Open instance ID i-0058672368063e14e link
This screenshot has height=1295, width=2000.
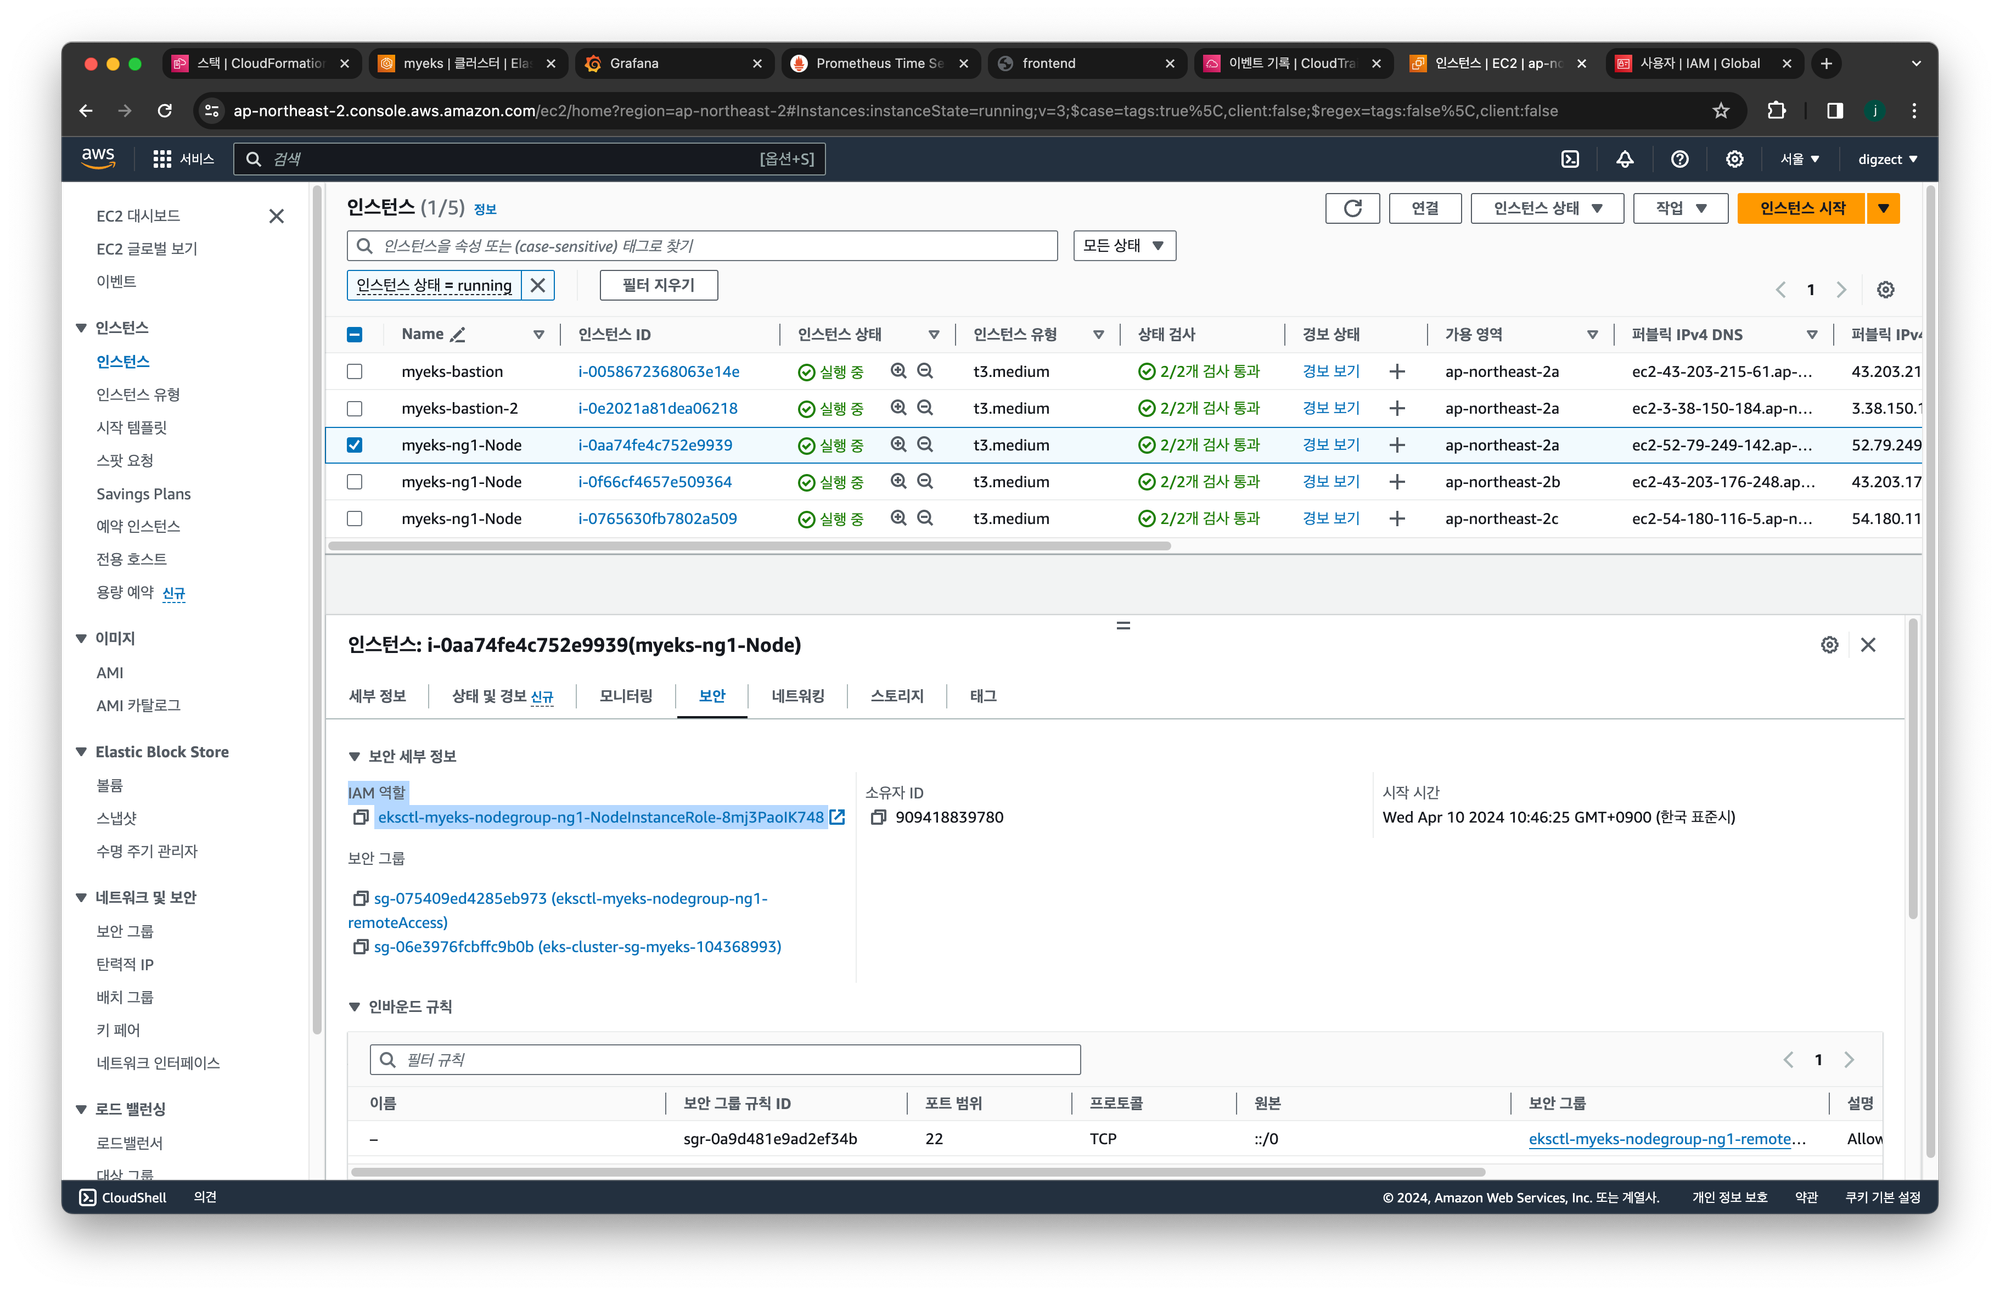click(x=659, y=371)
